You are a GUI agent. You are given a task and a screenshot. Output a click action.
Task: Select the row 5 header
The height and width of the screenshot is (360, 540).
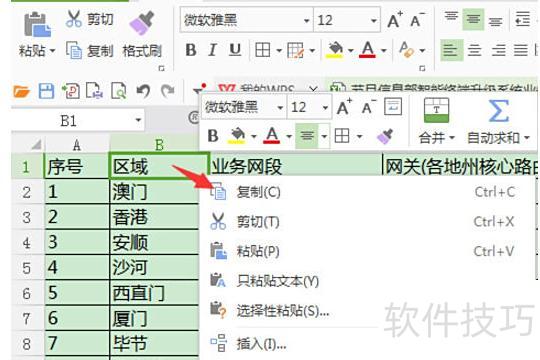coord(27,268)
